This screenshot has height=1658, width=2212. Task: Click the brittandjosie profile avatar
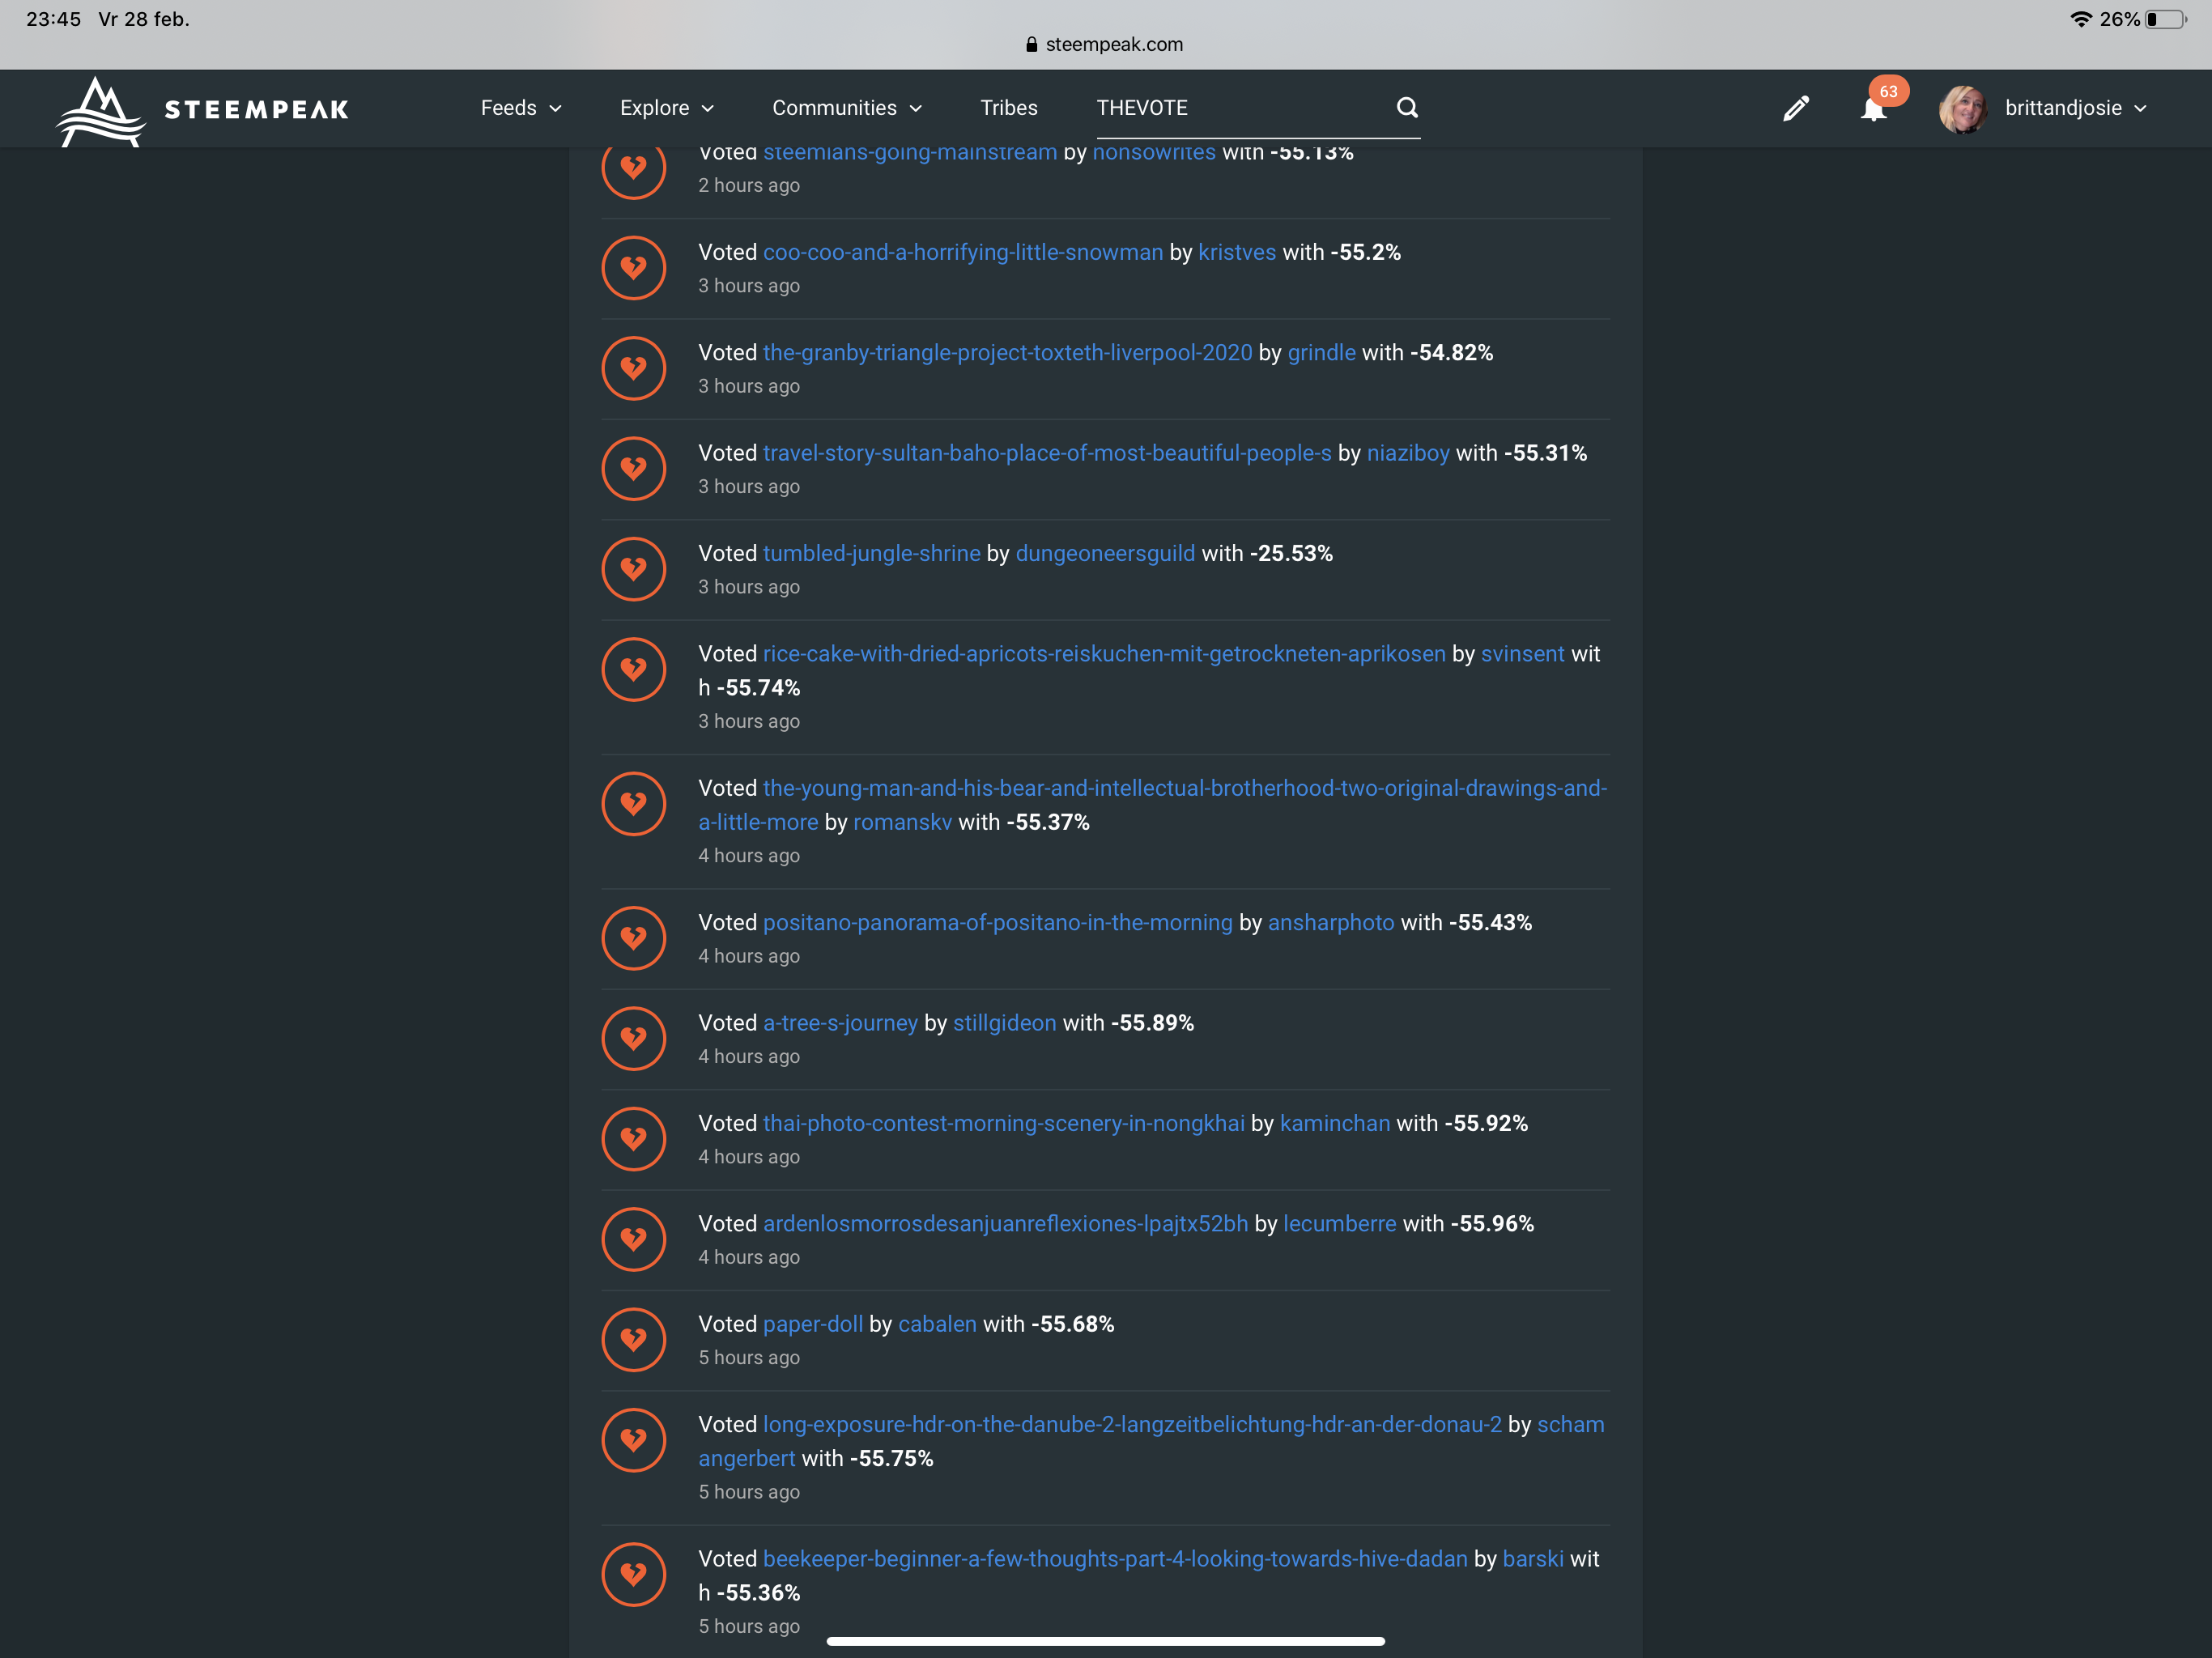tap(1962, 109)
